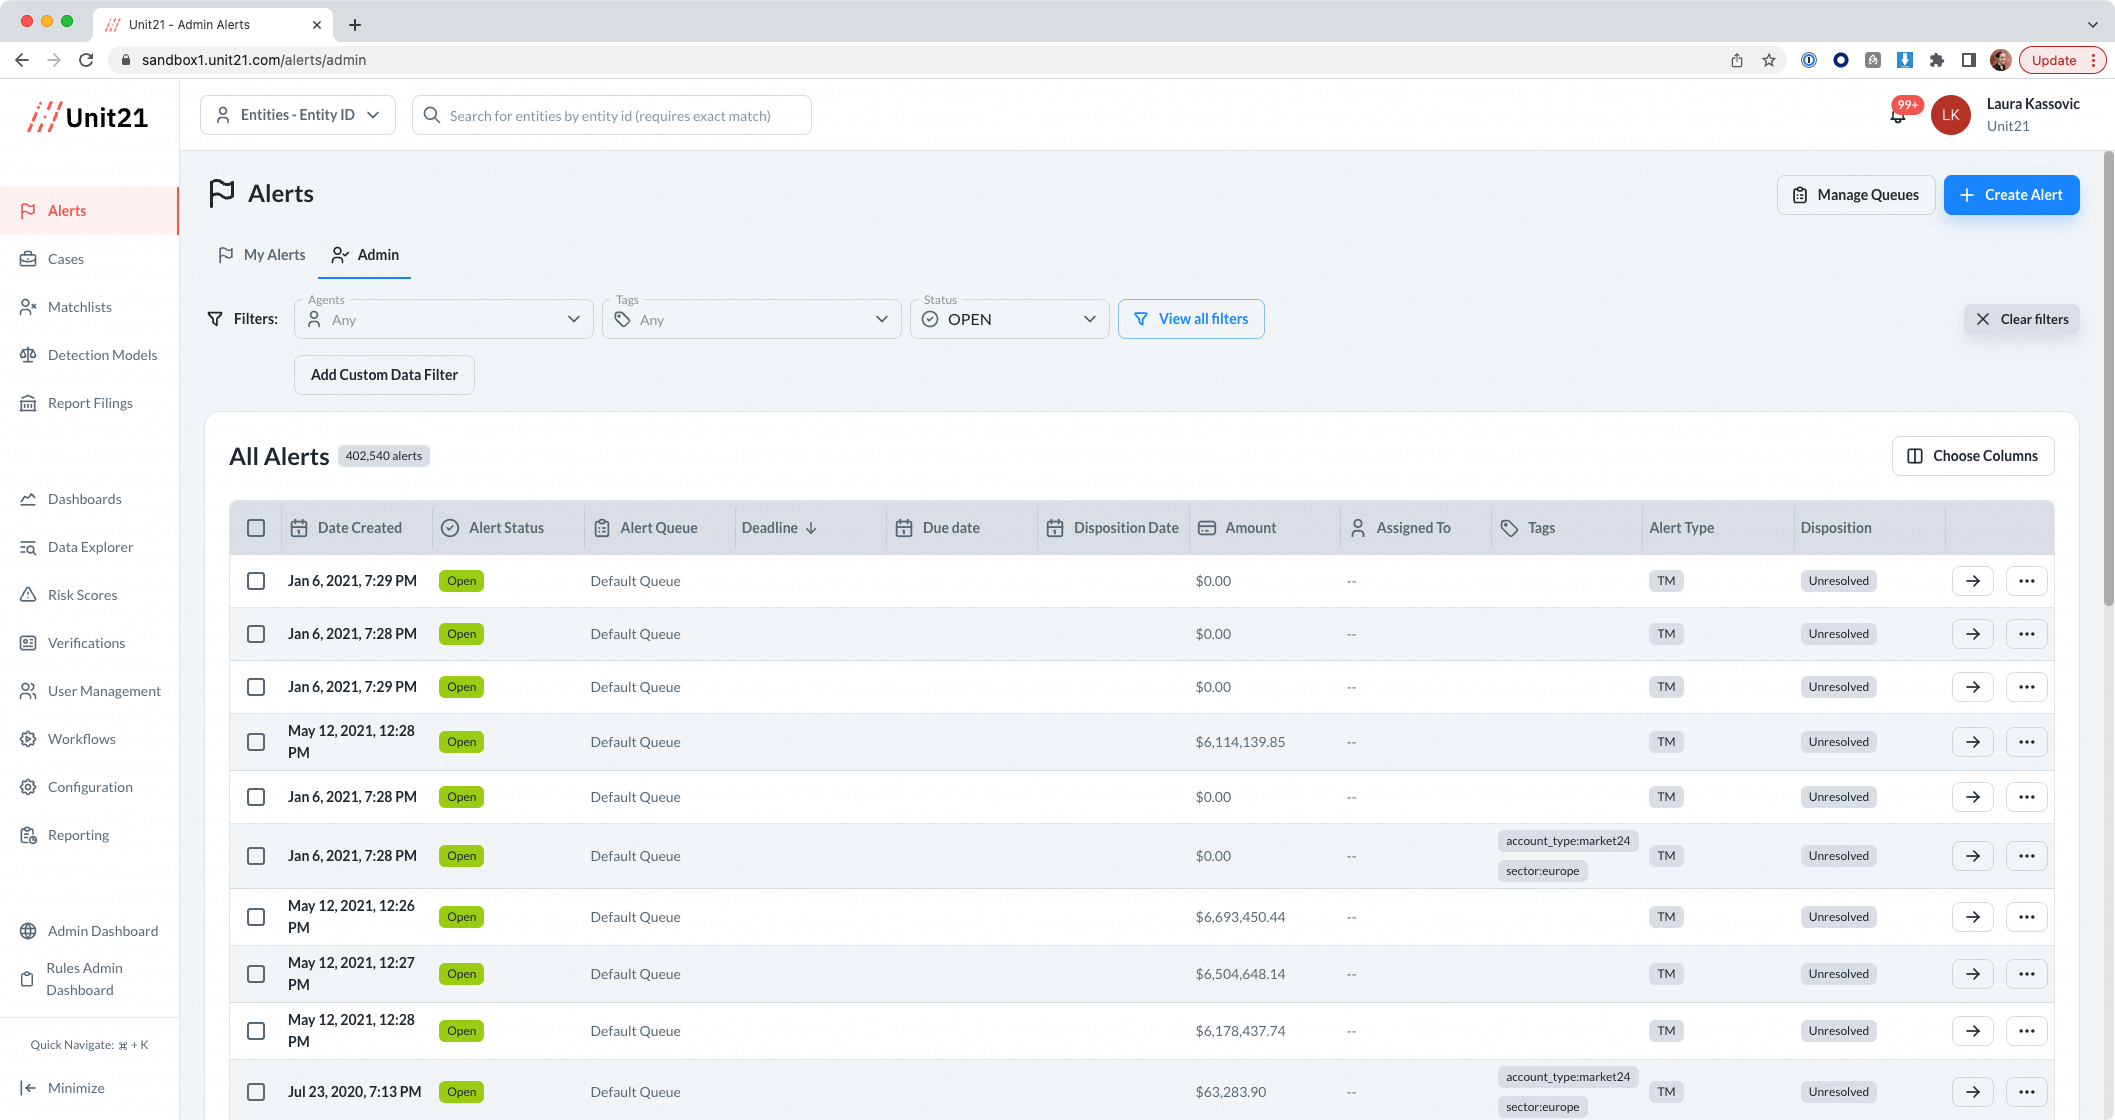
Task: Select Risk Scores in the sidebar
Action: (x=82, y=595)
